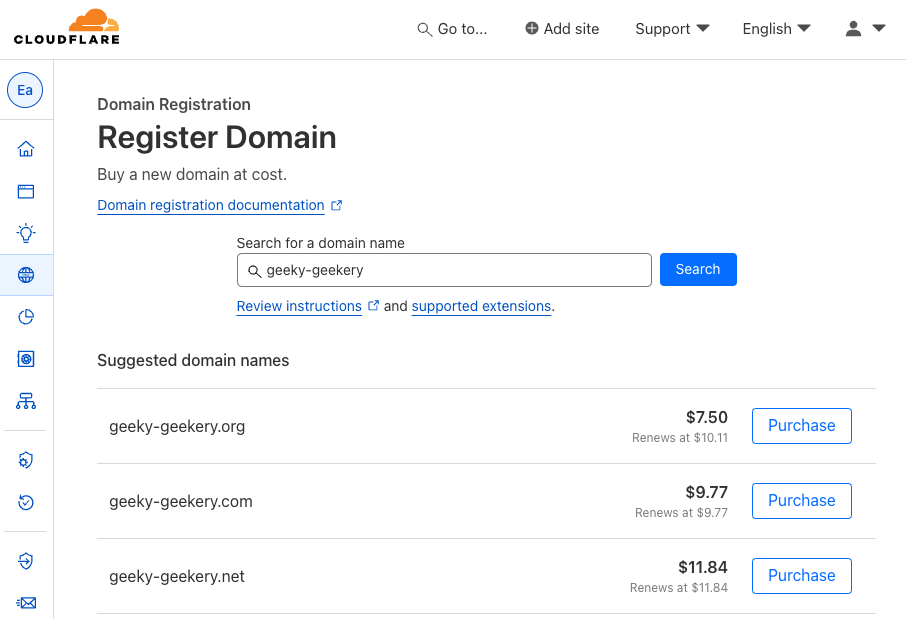Click the envelope Email icon in sidebar
The width and height of the screenshot is (906, 619).
[x=26, y=602]
